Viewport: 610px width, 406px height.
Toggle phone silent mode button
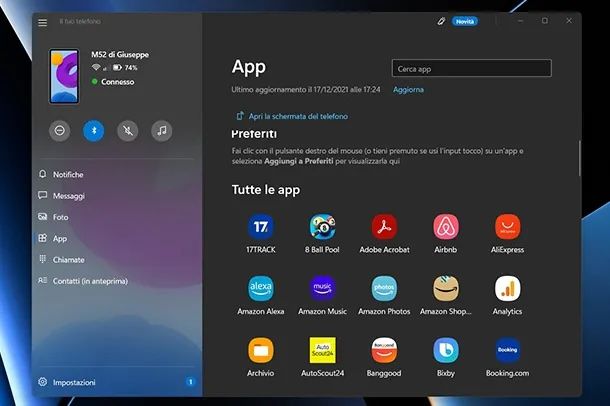coord(128,131)
